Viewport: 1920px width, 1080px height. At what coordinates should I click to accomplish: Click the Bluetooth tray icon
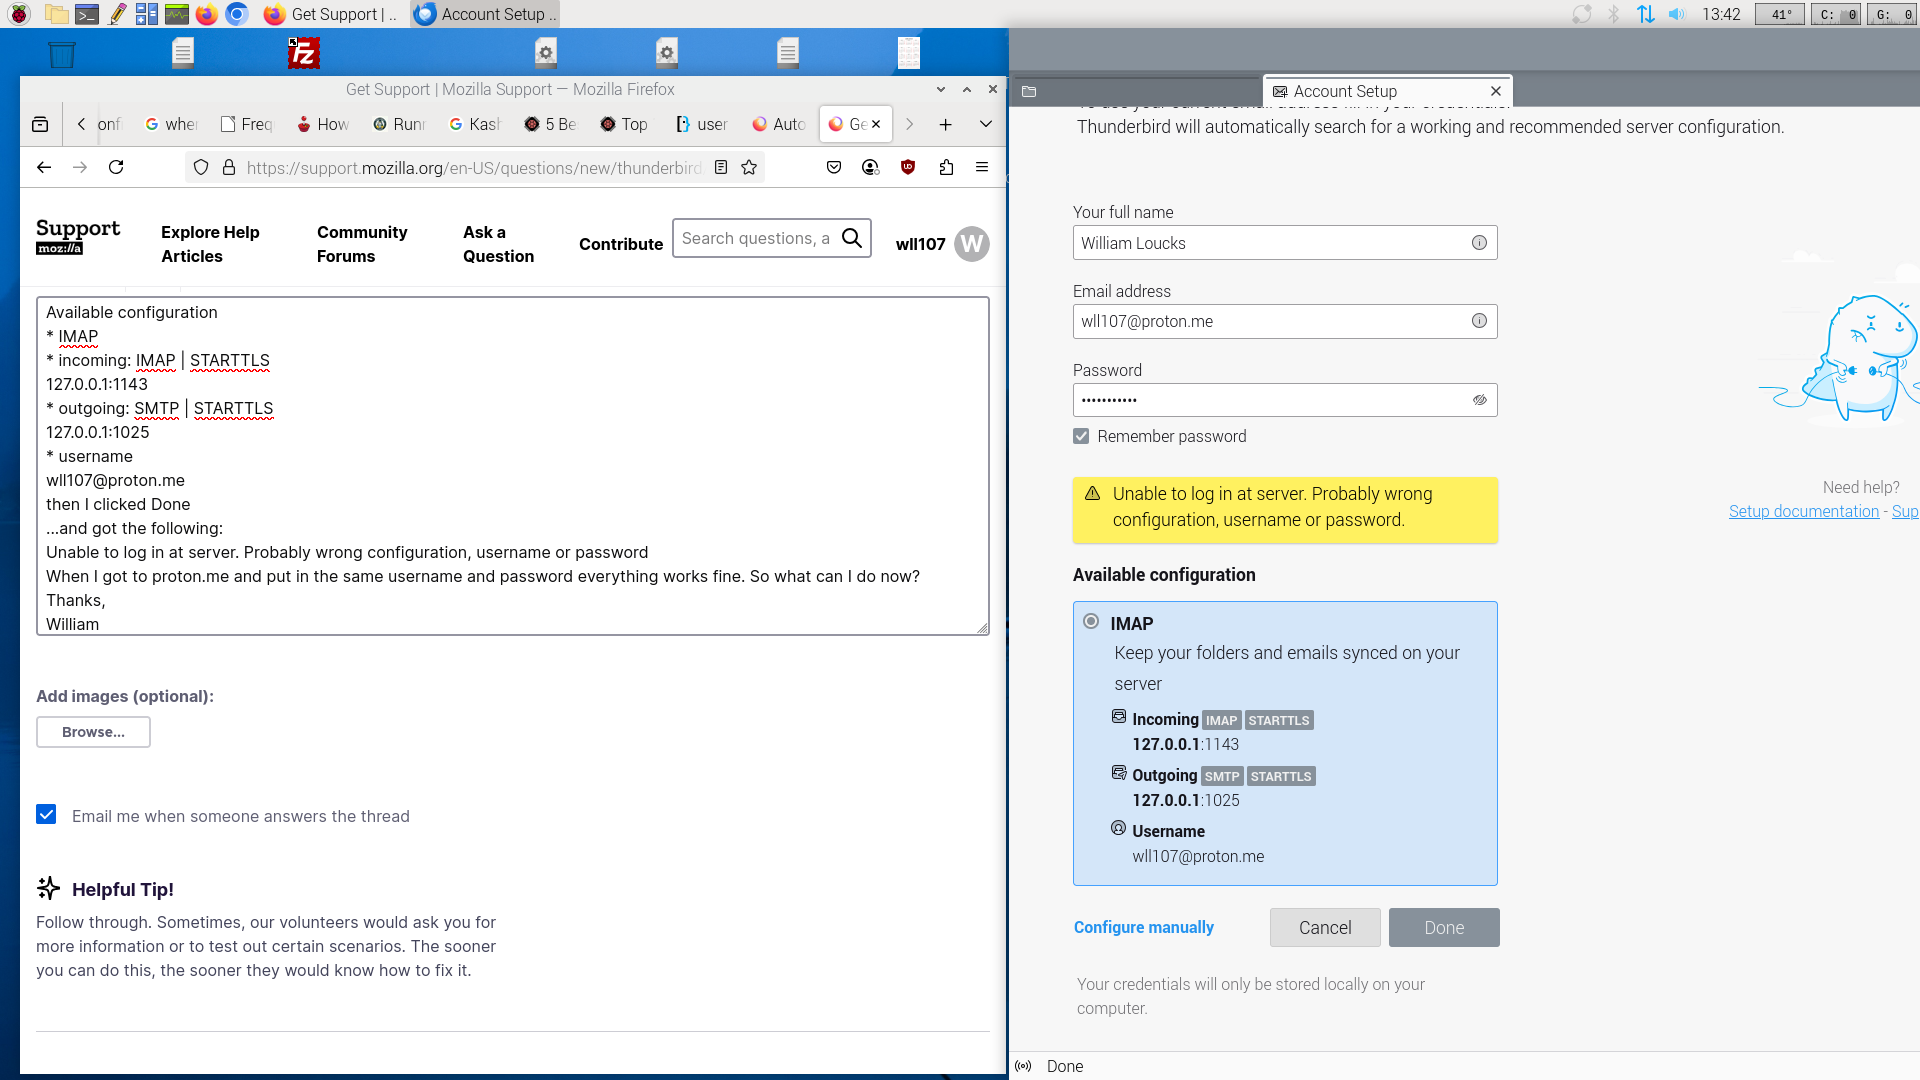[1613, 14]
